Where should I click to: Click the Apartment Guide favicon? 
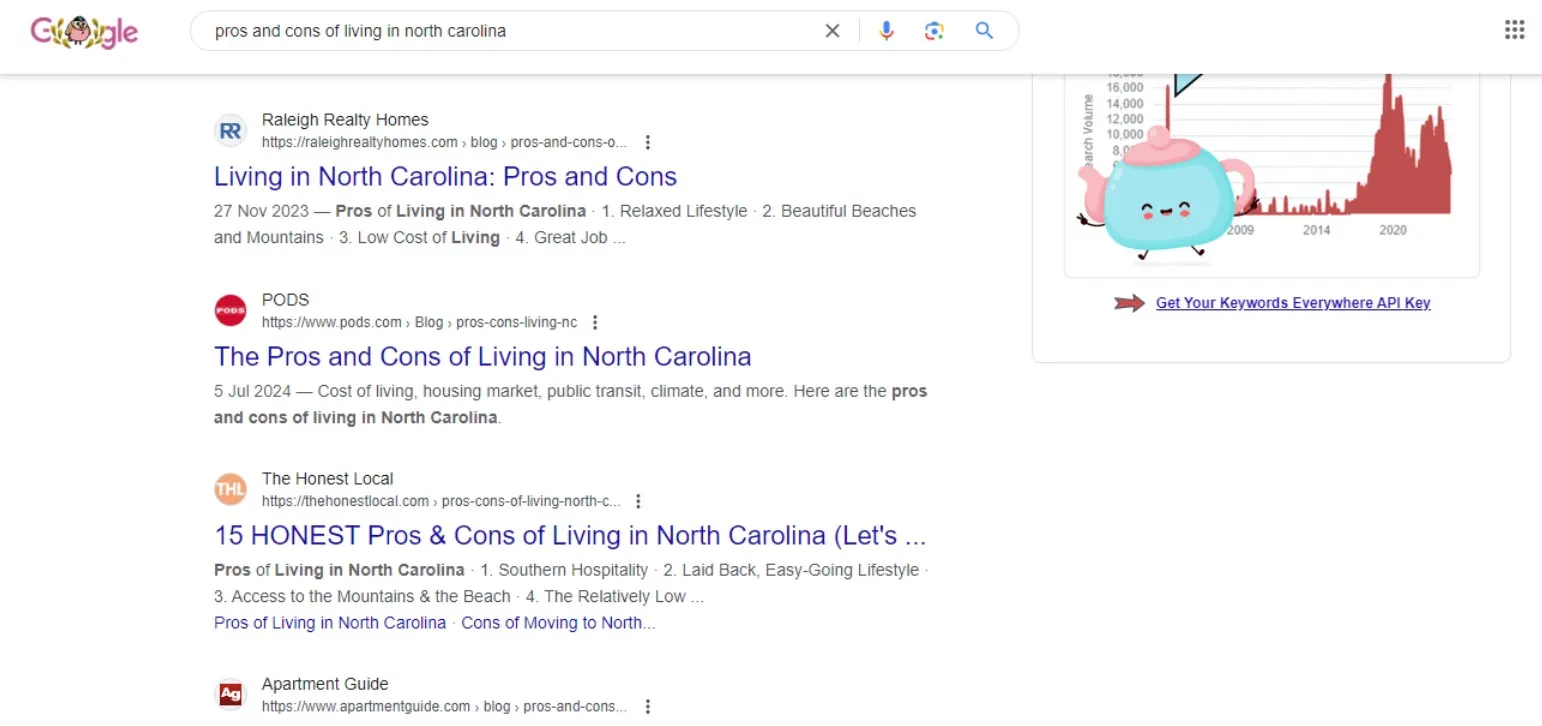pos(230,695)
